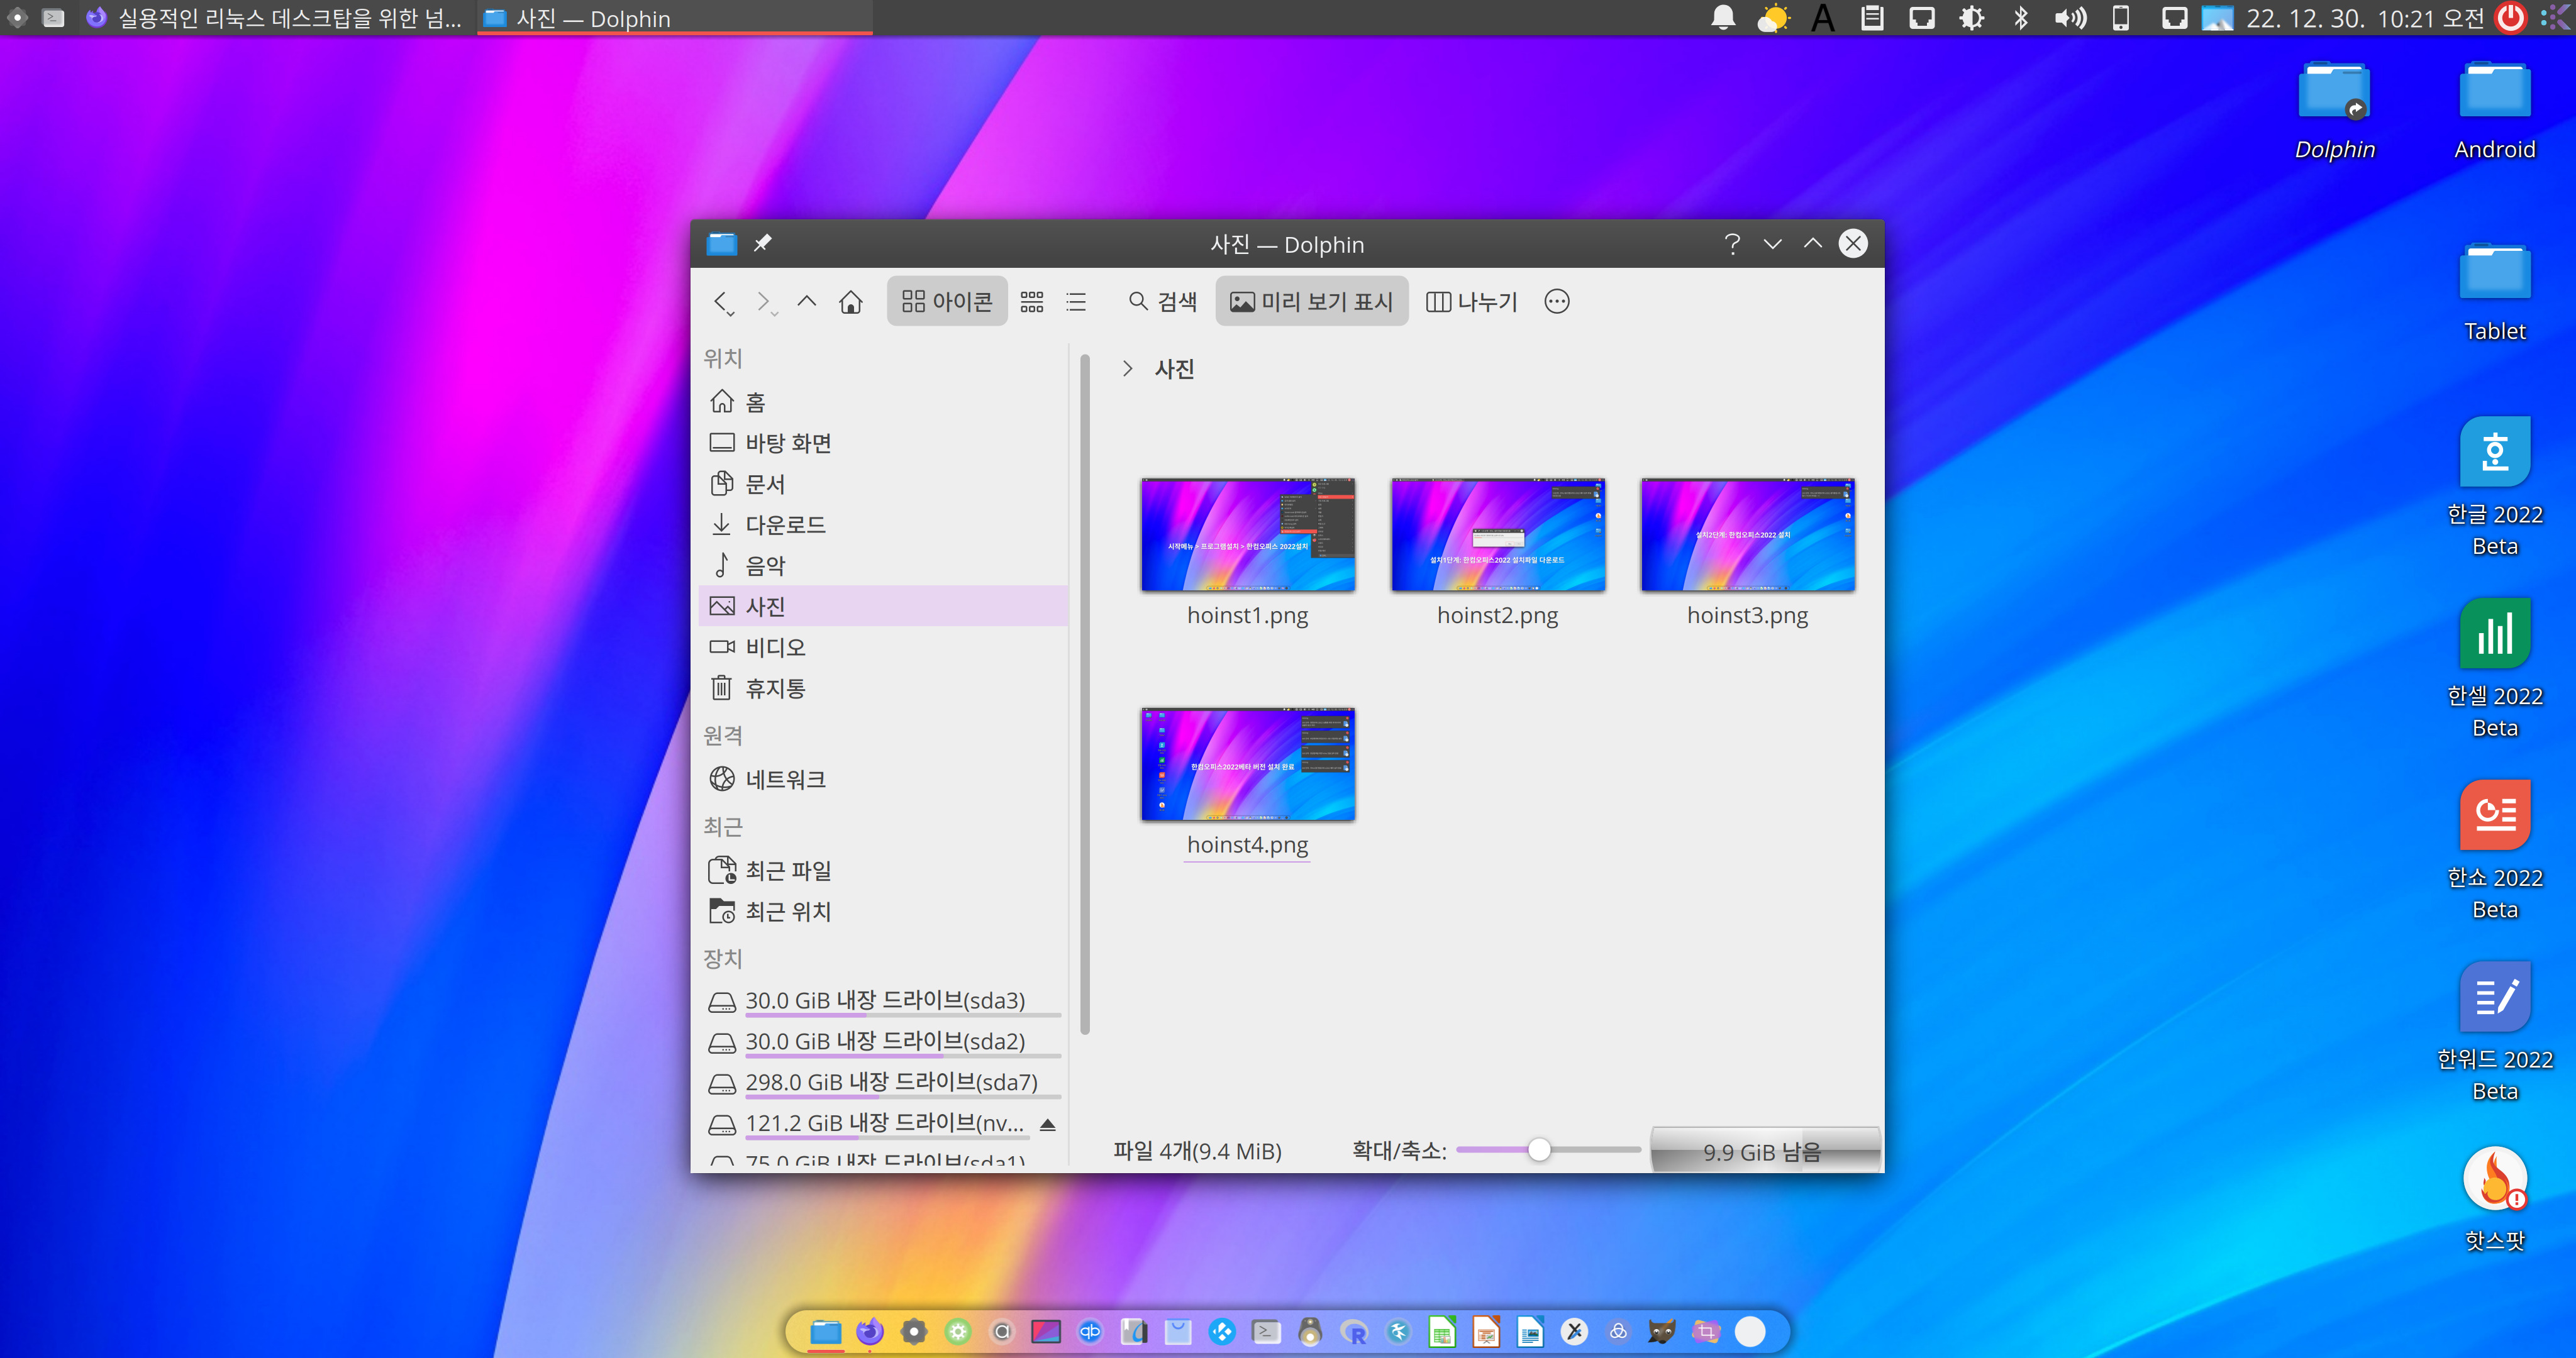Image resolution: width=2576 pixels, height=1358 pixels.
Task: Open the Bluetooth tray icon
Action: [x=2021, y=18]
